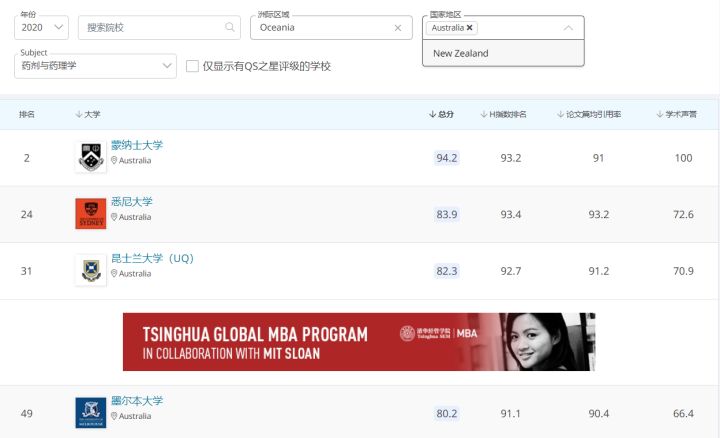Open the 蒙纳士大学 link
This screenshot has width=720, height=438.
(x=137, y=145)
